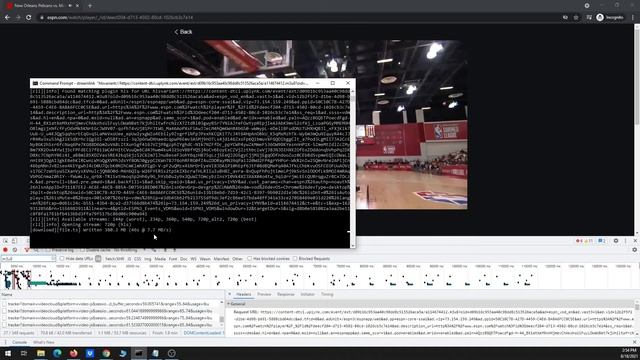
Task: Stop recording the network log
Action: click(5, 250)
